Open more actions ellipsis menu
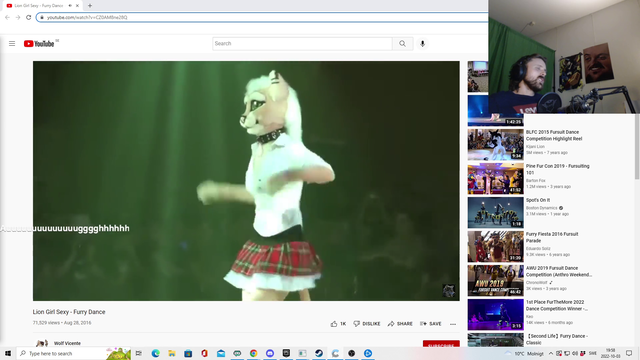 click(453, 324)
